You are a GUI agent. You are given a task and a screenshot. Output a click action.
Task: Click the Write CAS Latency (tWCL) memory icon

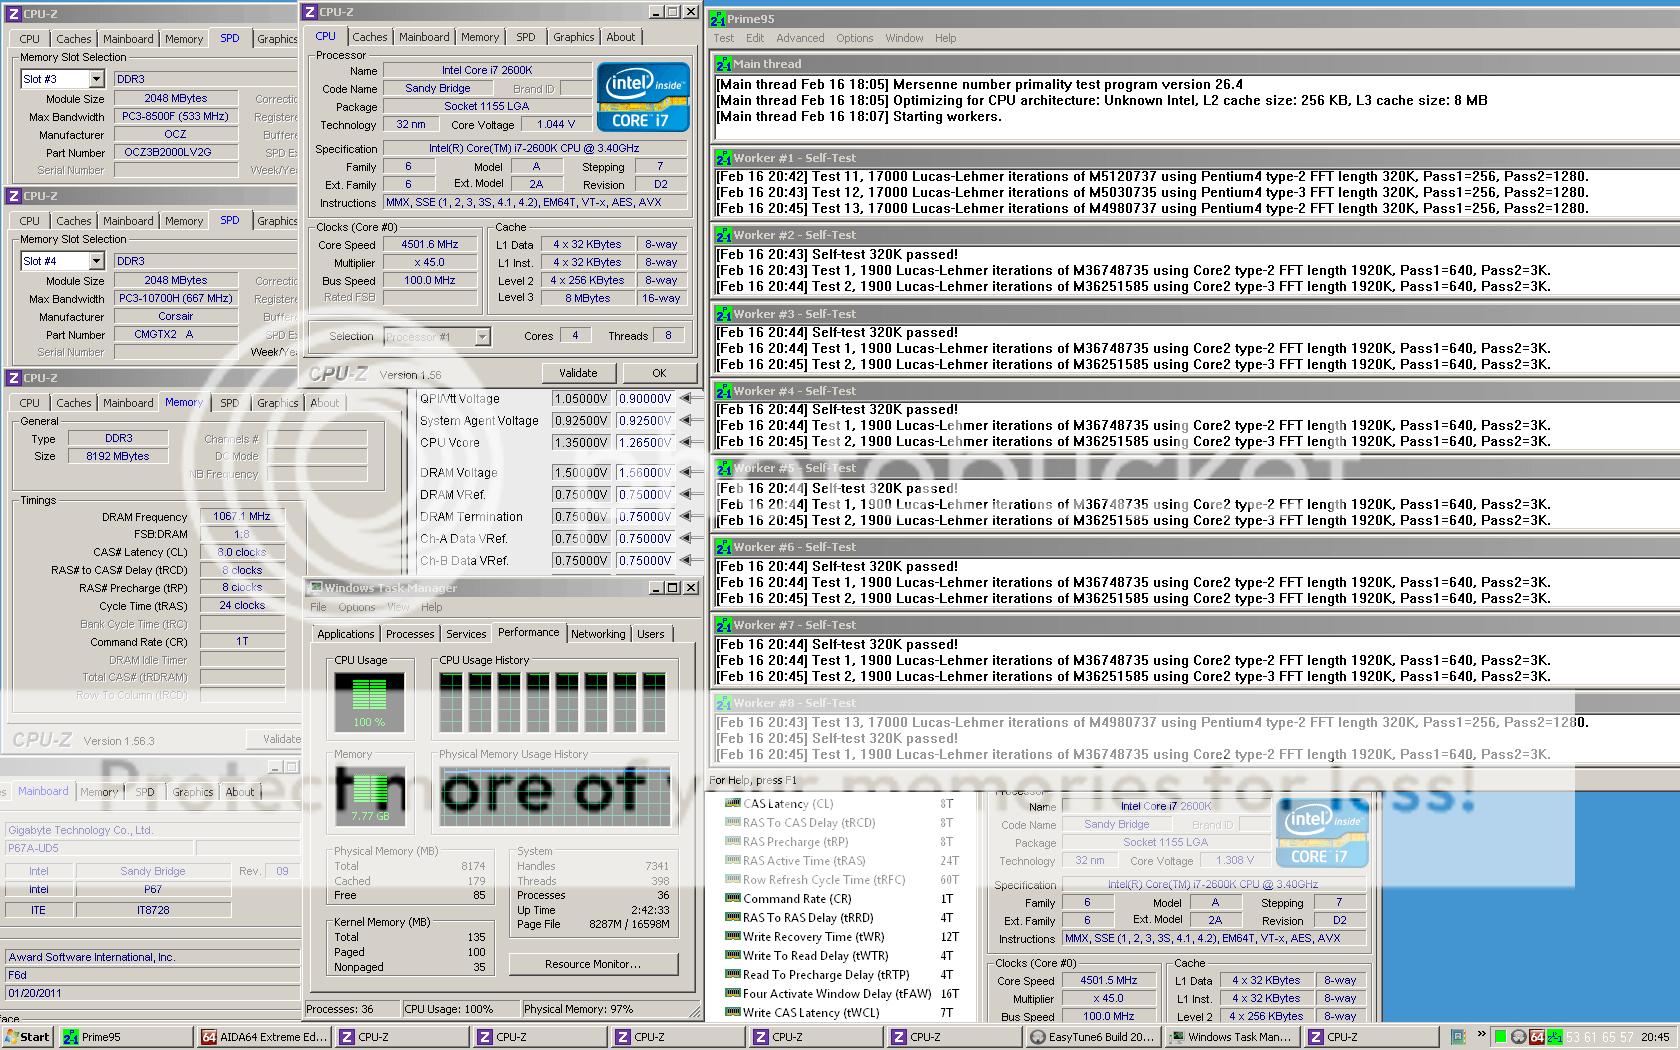(x=732, y=1013)
